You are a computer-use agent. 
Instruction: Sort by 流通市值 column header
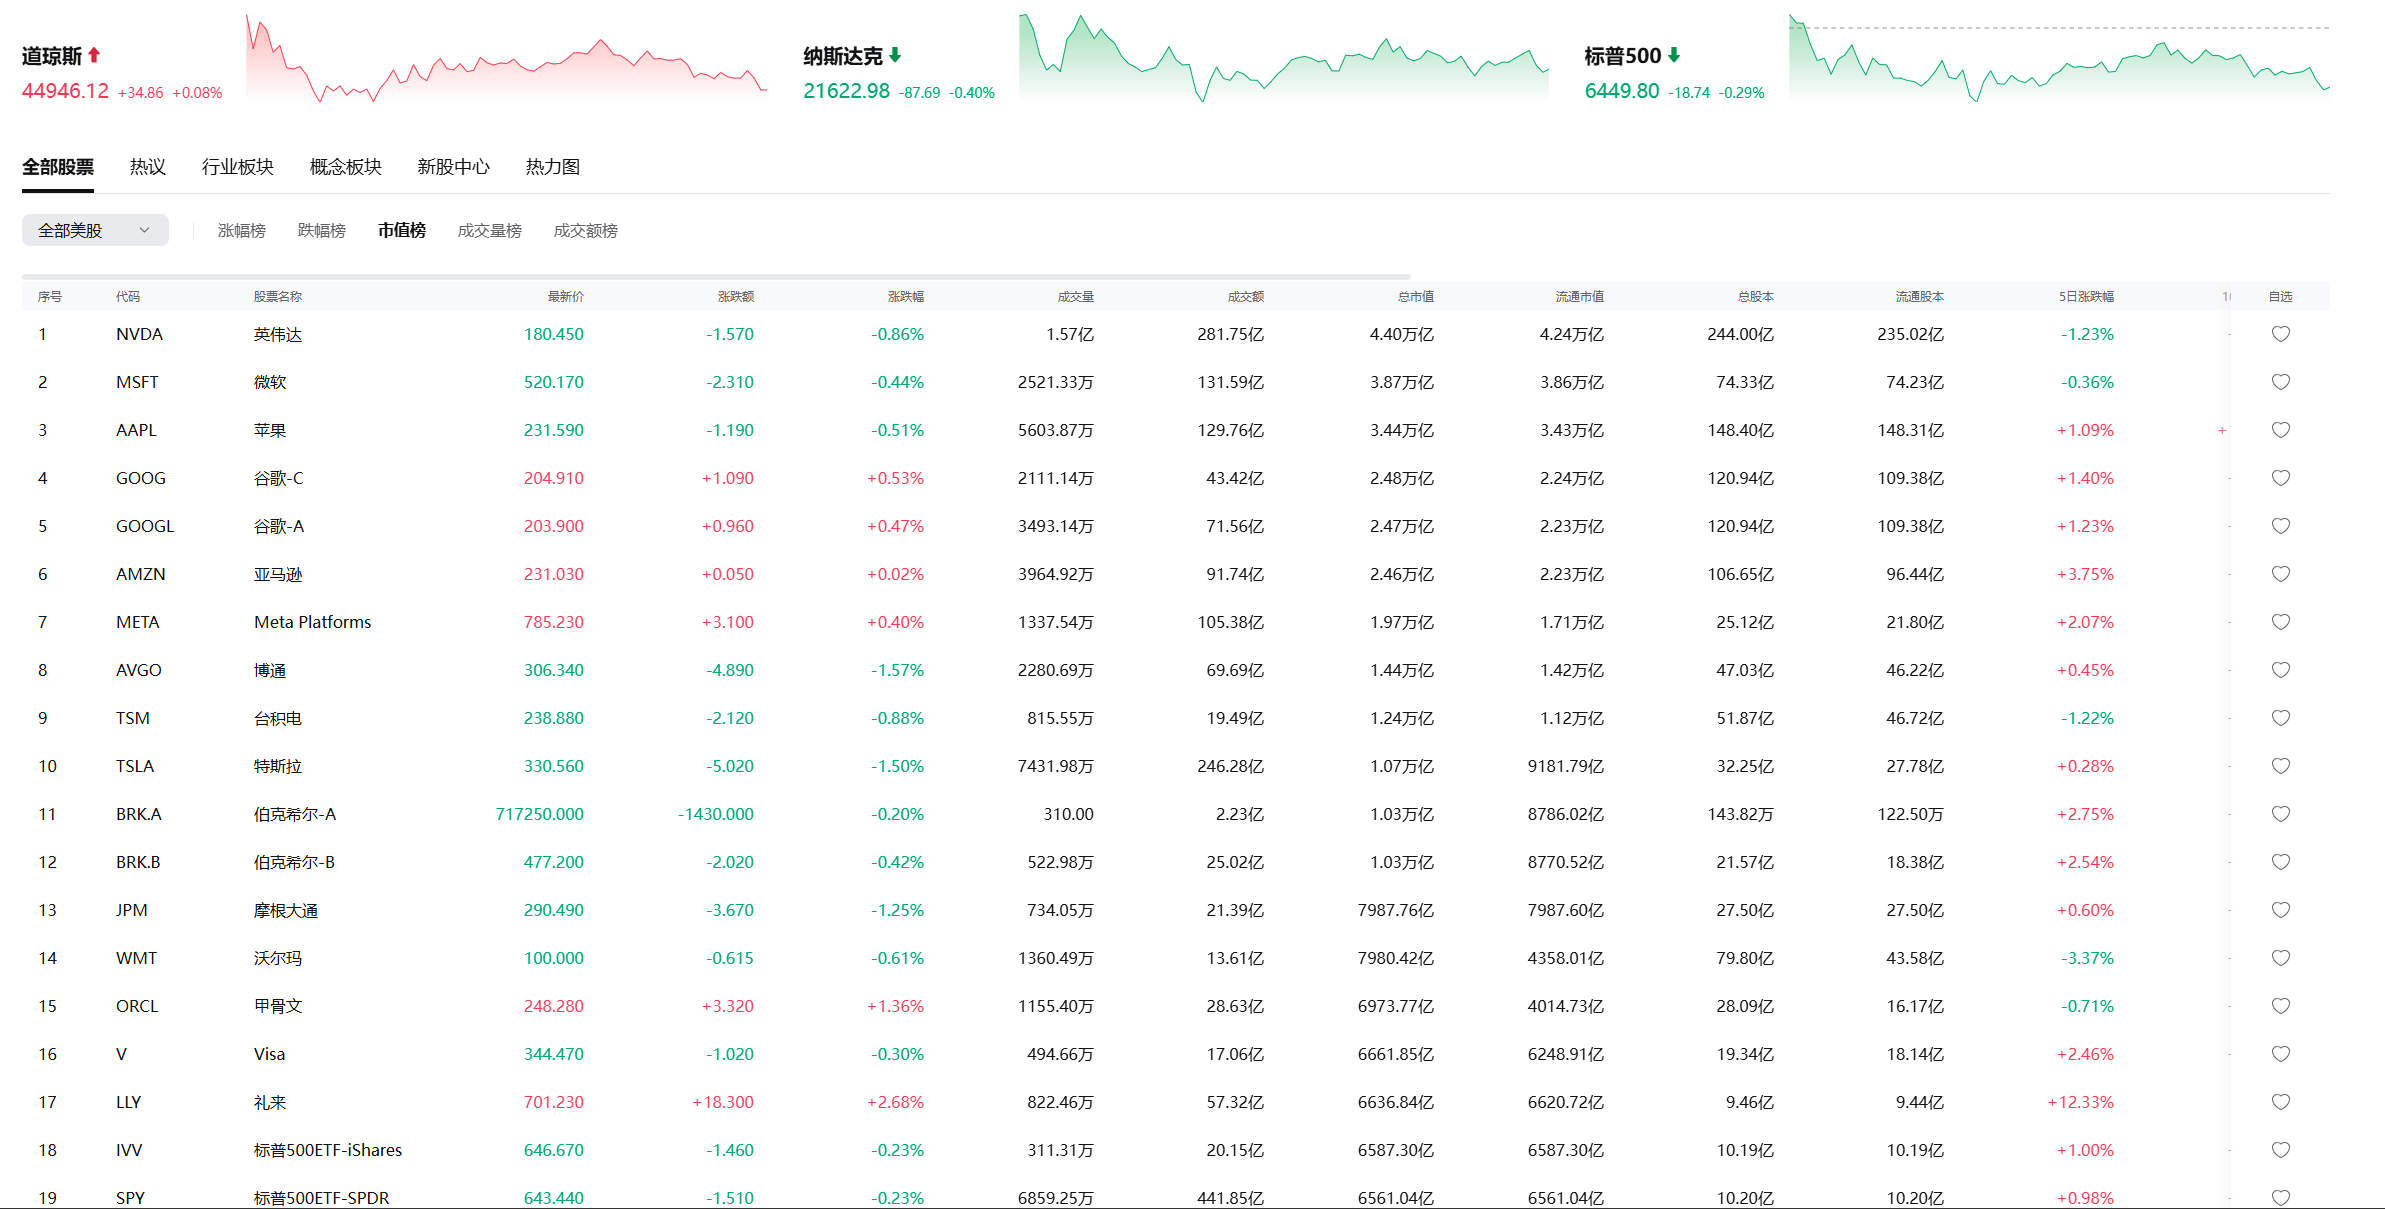tap(1580, 297)
